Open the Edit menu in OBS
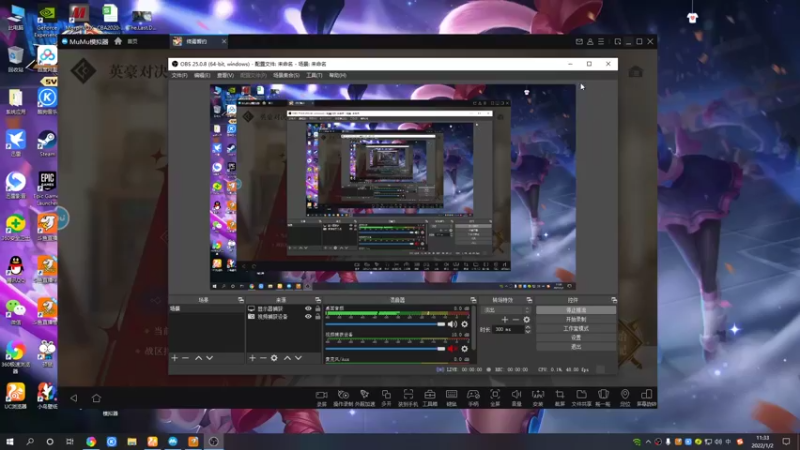This screenshot has height=450, width=800. pos(202,76)
